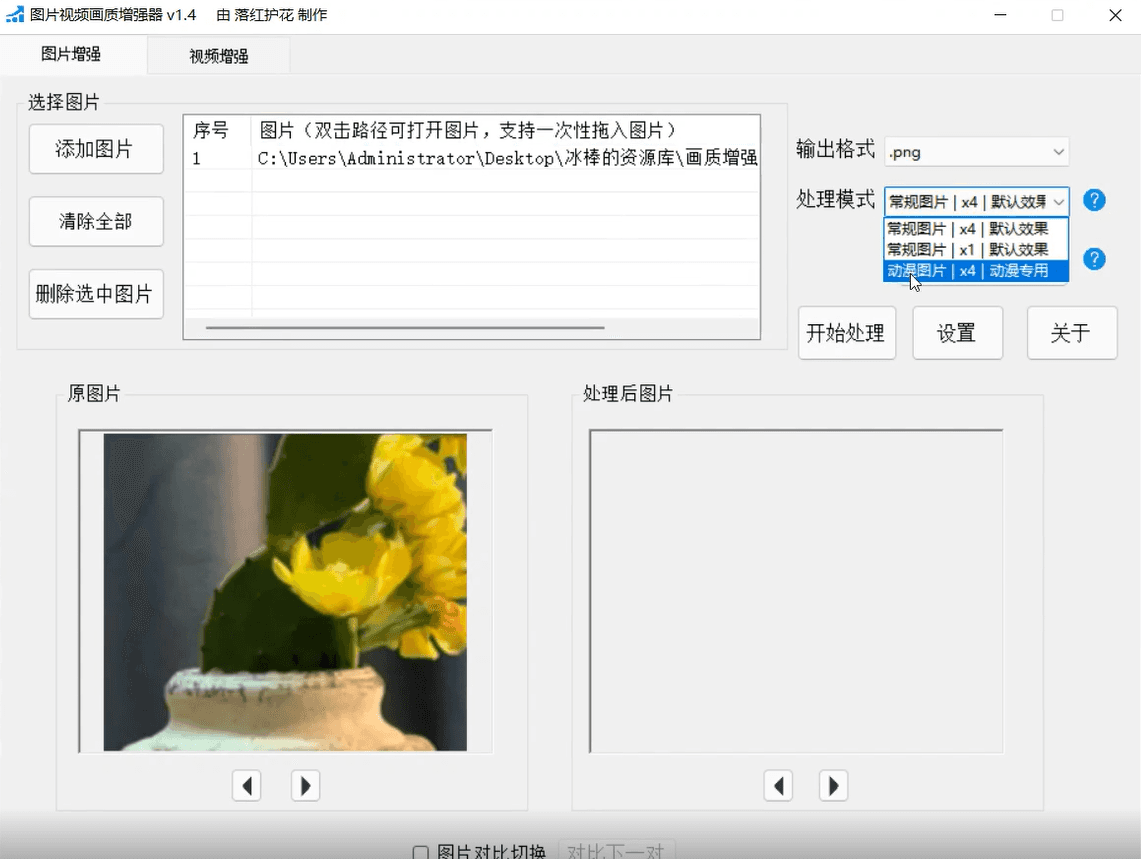Show next original image with right arrow
1141x859 pixels.
(x=305, y=785)
